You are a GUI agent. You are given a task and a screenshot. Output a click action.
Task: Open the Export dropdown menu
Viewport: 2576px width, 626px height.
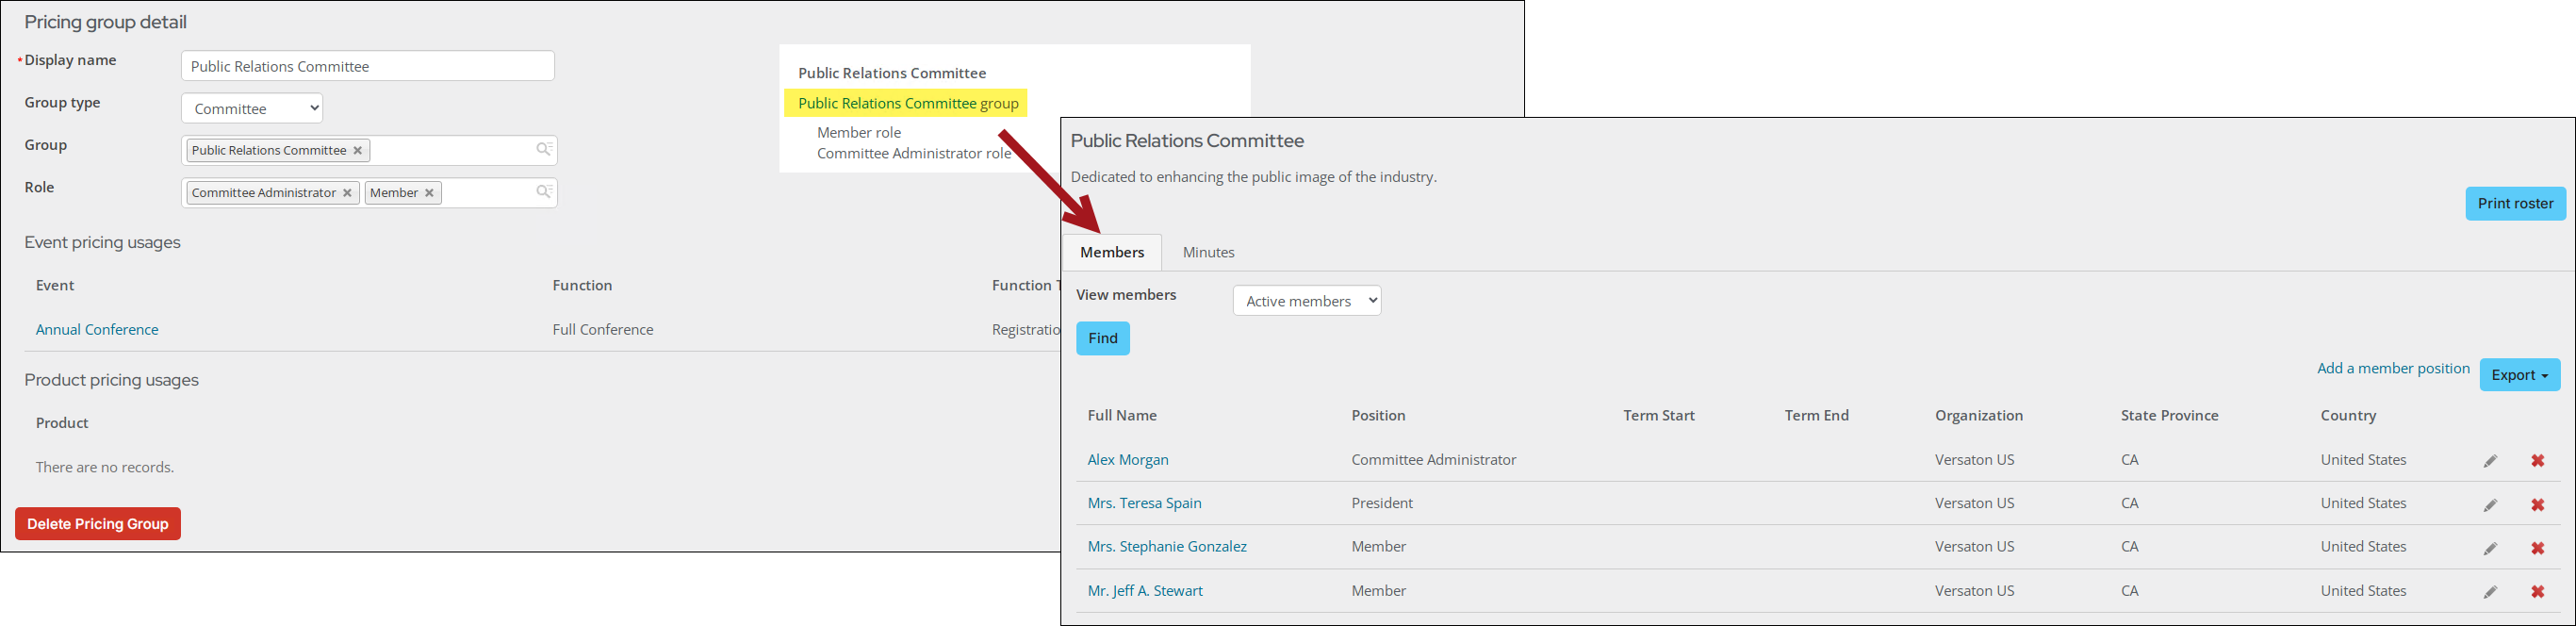(x=2519, y=375)
